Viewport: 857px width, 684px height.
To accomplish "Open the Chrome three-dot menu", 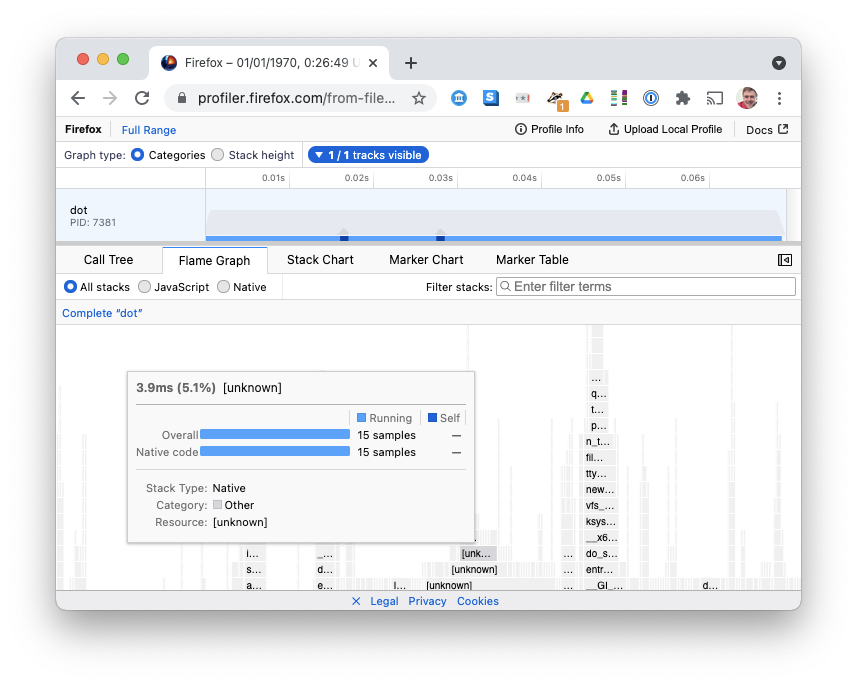I will click(x=779, y=98).
